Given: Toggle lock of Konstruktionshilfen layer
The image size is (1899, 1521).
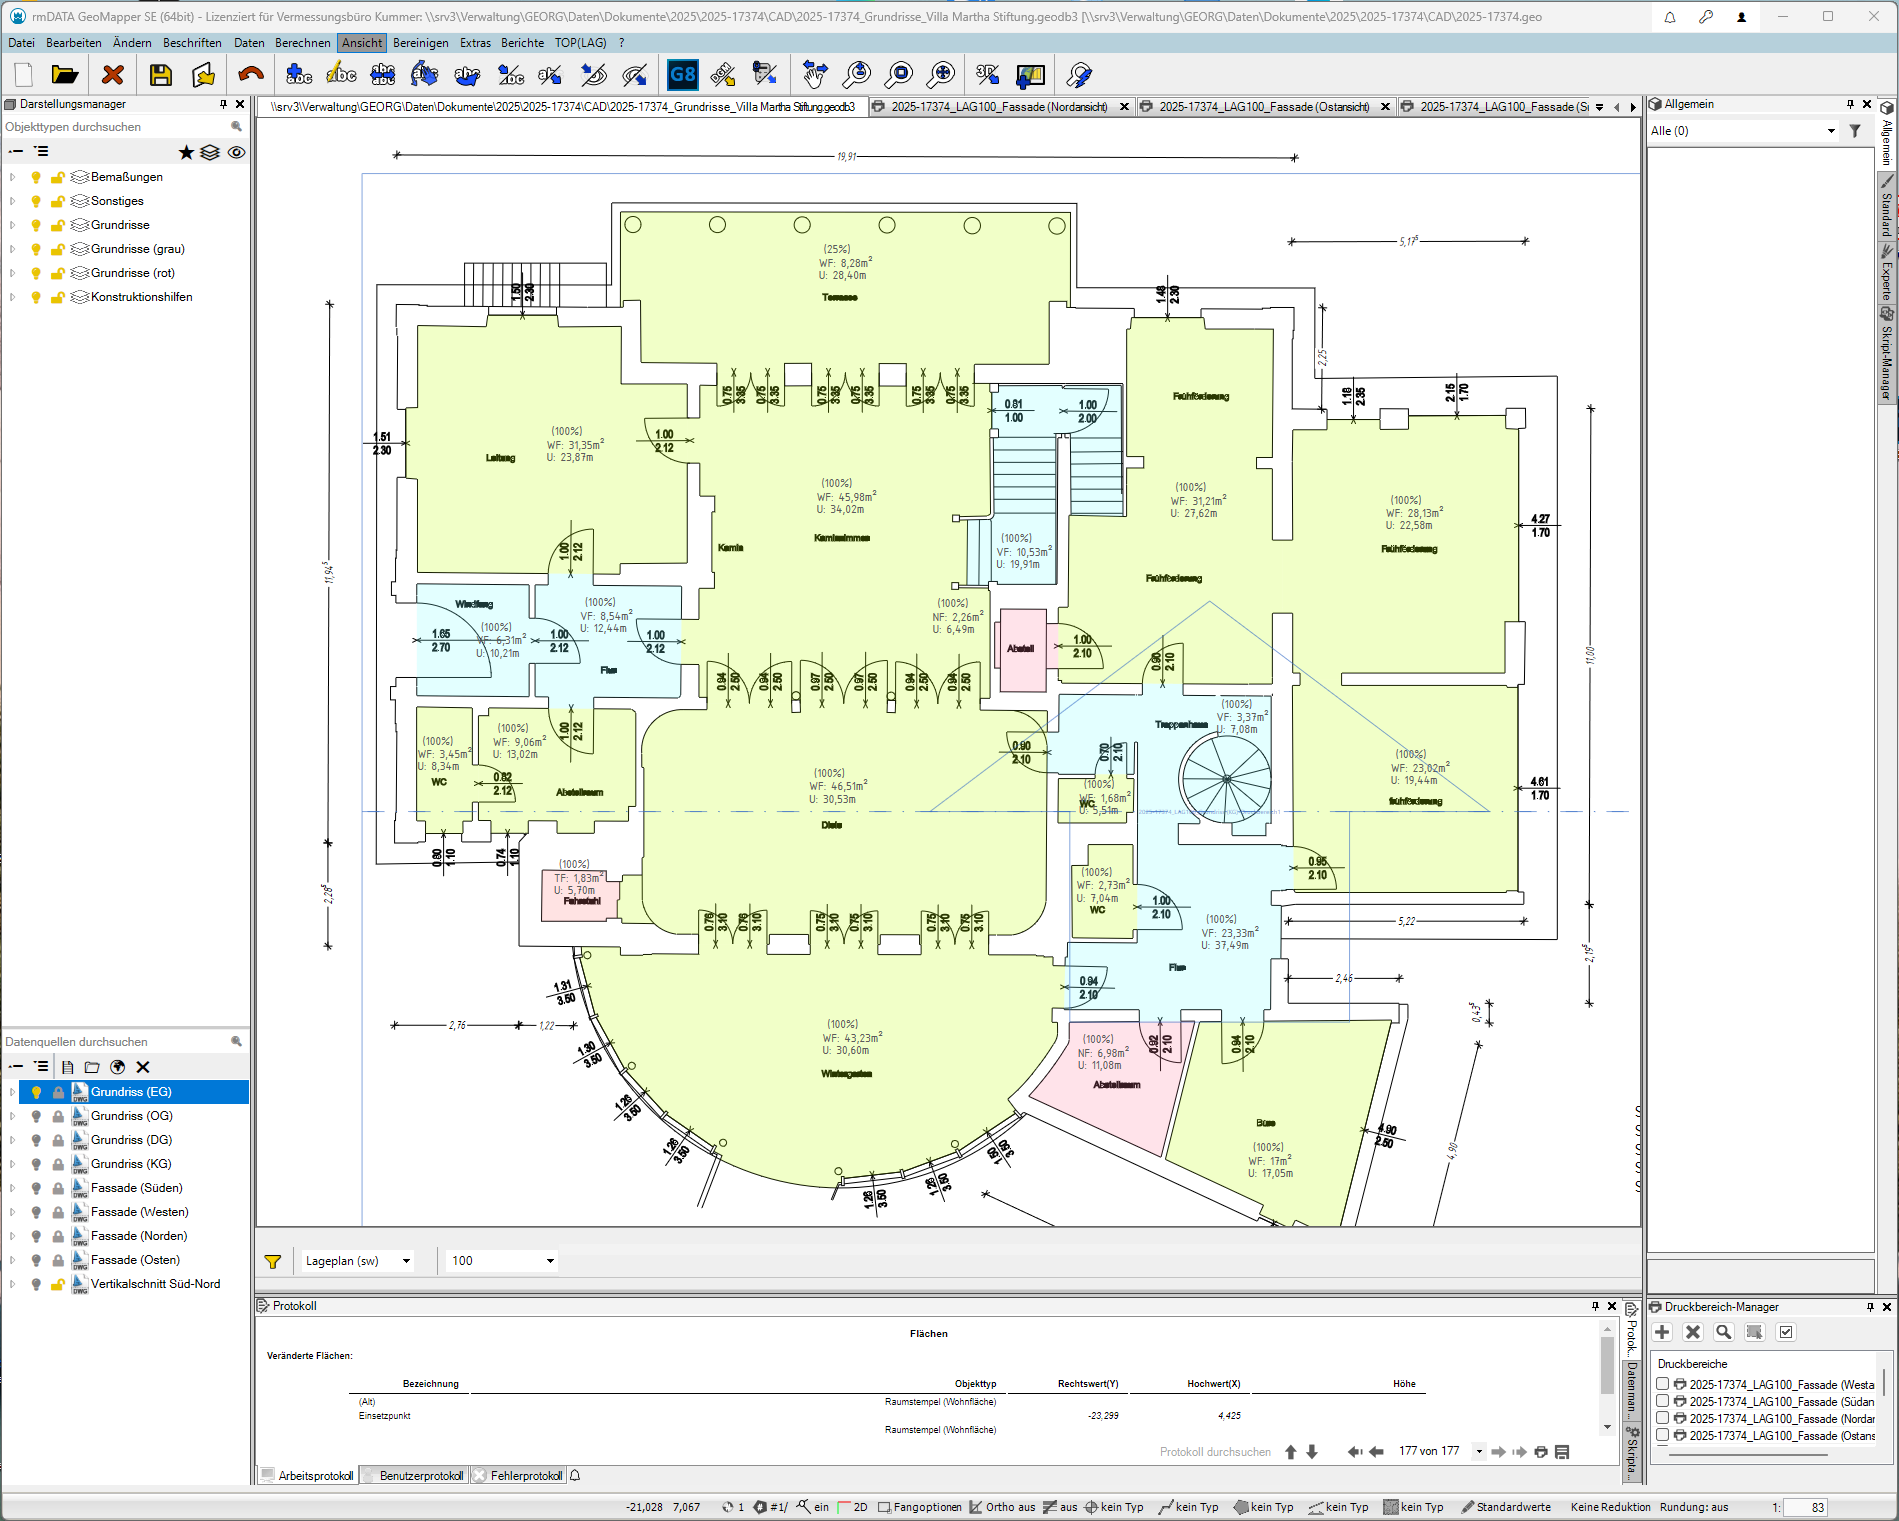Looking at the screenshot, I should tap(58, 297).
